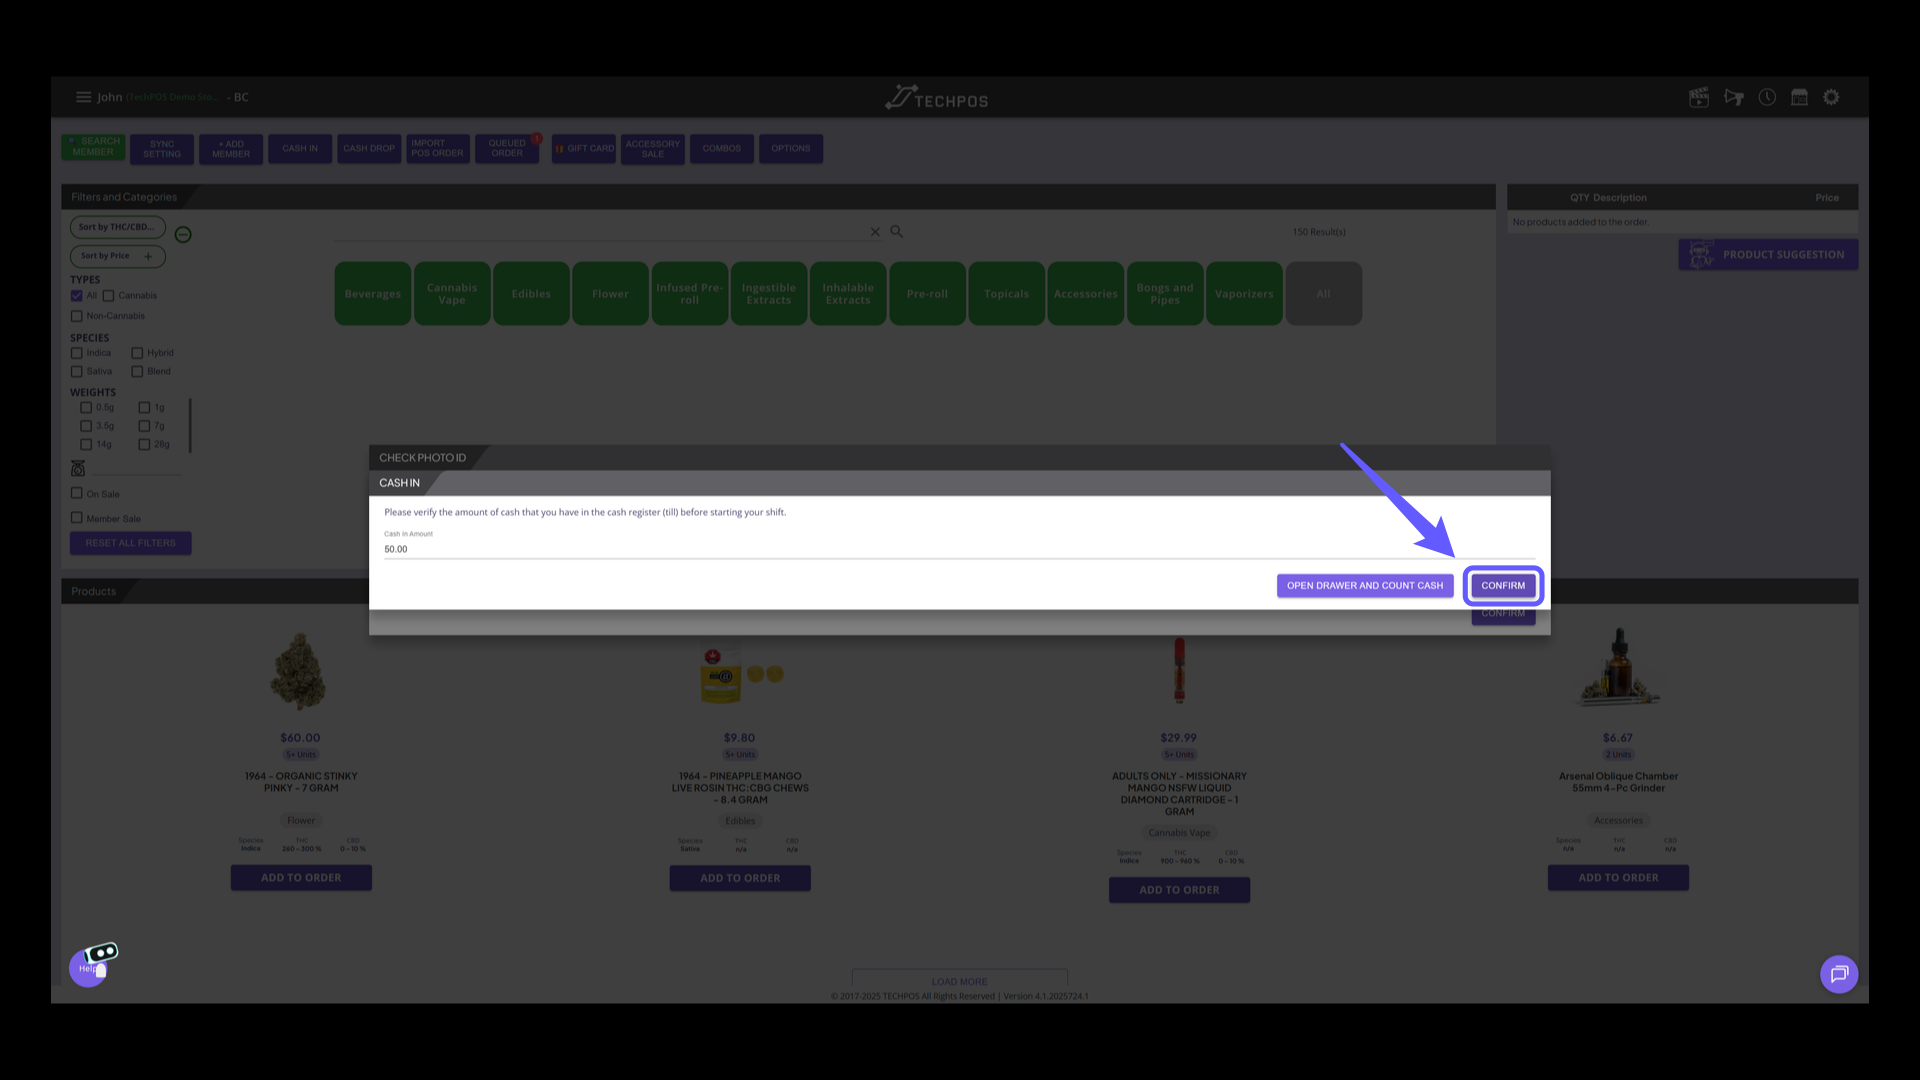The height and width of the screenshot is (1080, 1920).
Task: Select the Pre-roll category
Action: [x=927, y=294]
